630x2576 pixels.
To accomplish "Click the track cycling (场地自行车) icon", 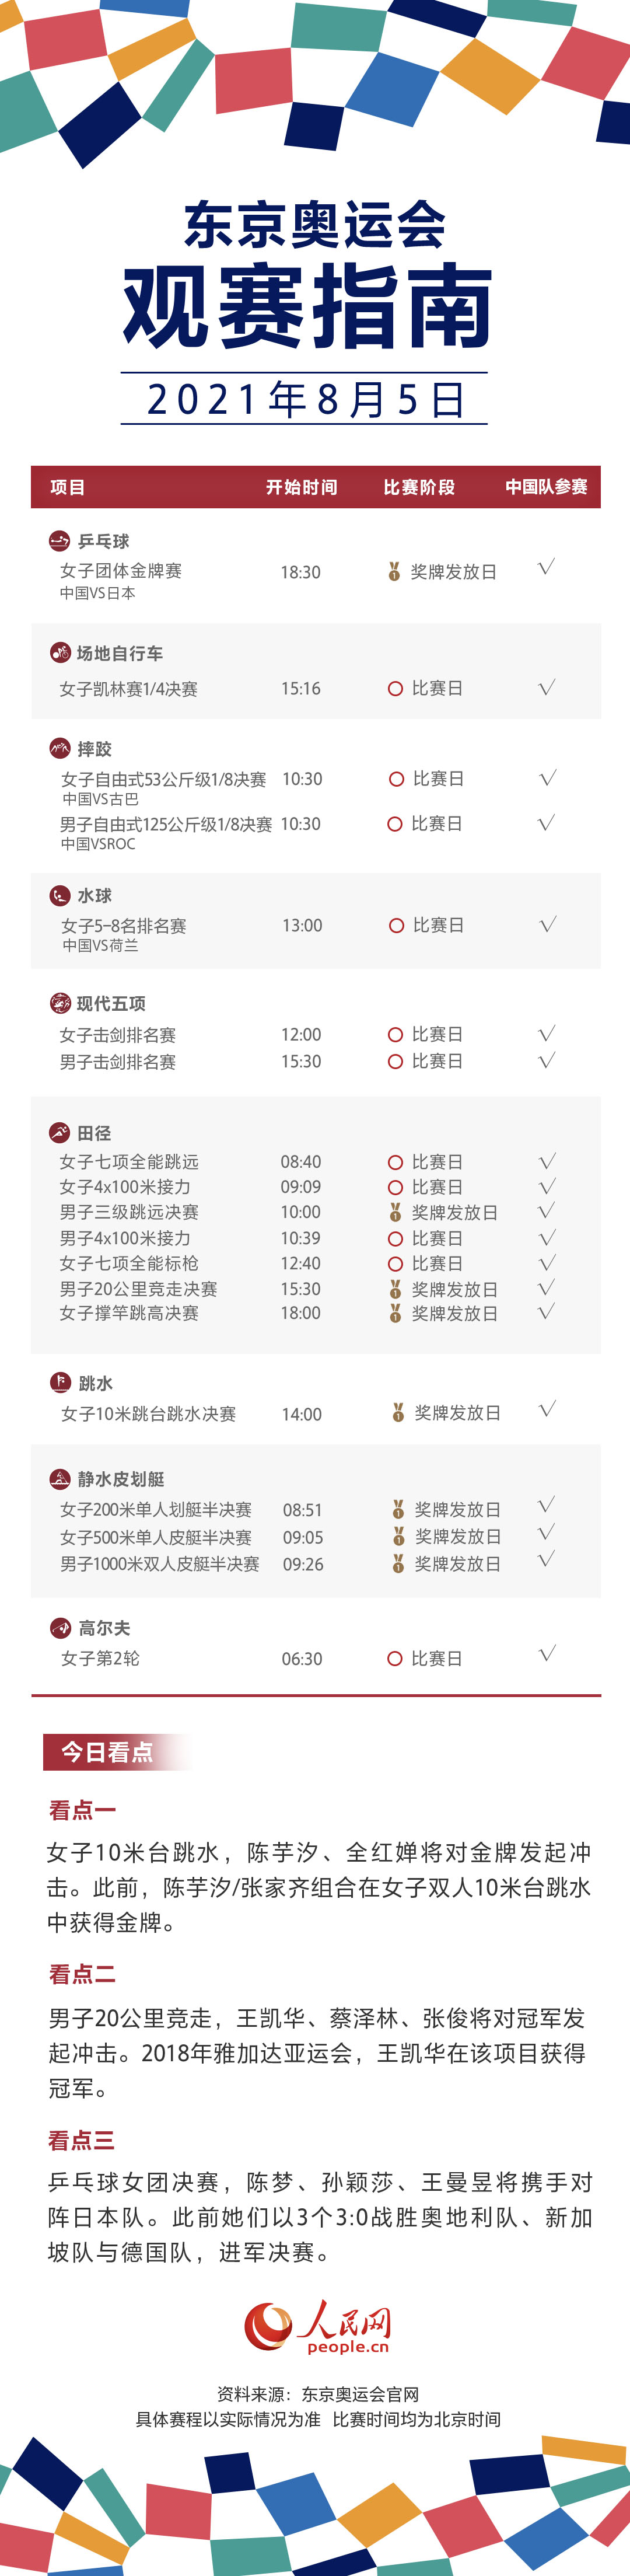I will coord(60,653).
